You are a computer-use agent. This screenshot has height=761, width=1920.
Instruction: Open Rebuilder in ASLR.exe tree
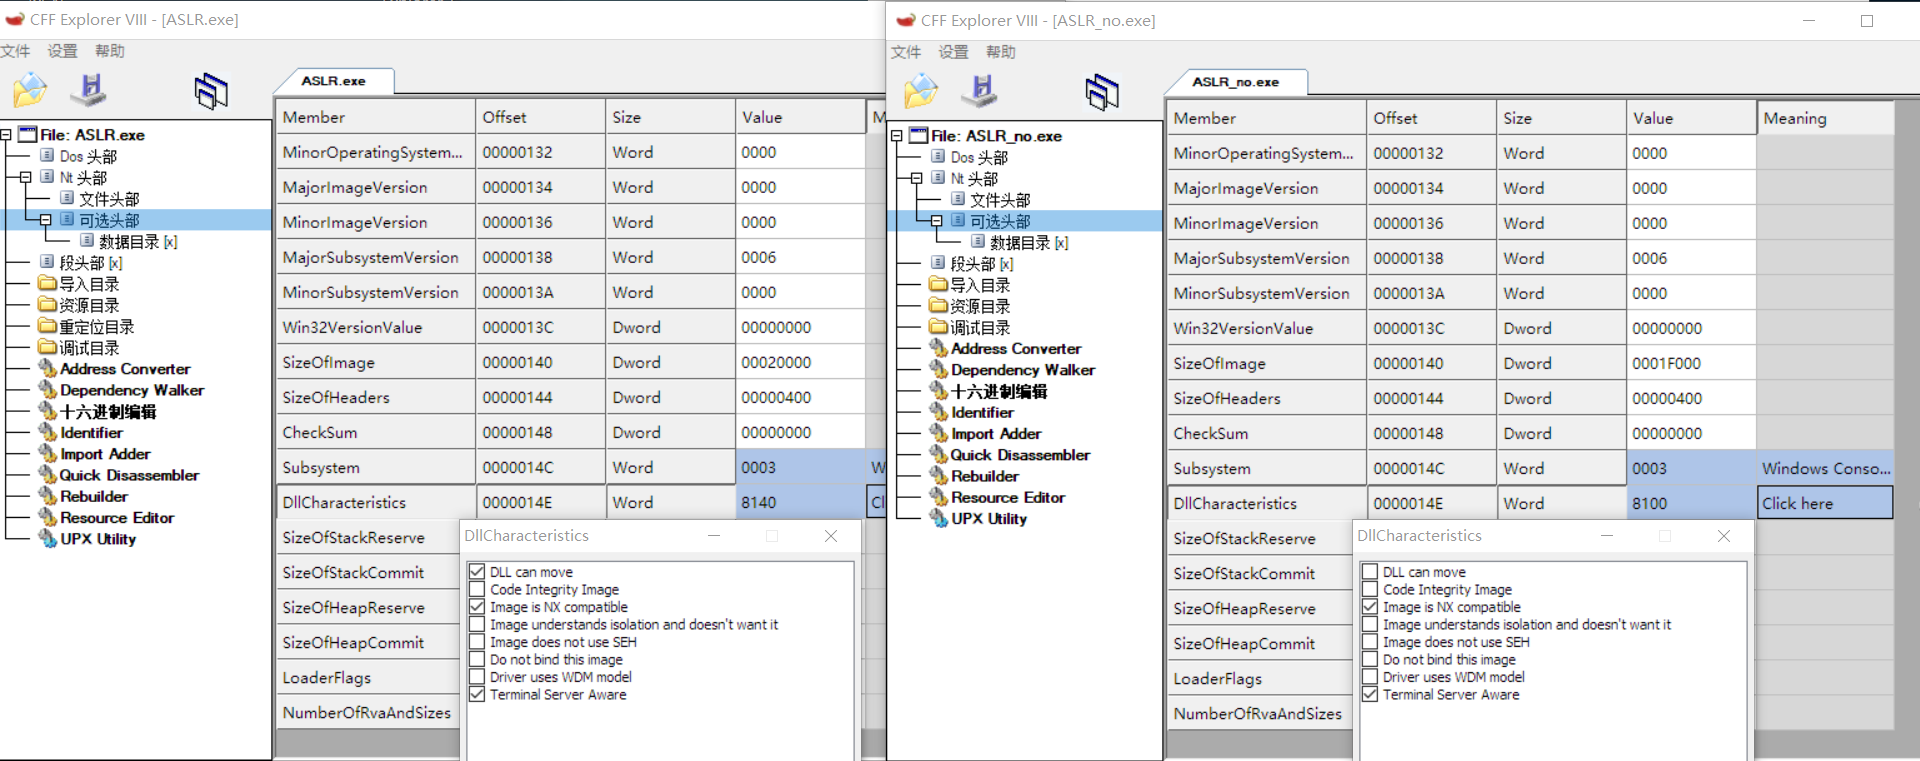coord(94,496)
